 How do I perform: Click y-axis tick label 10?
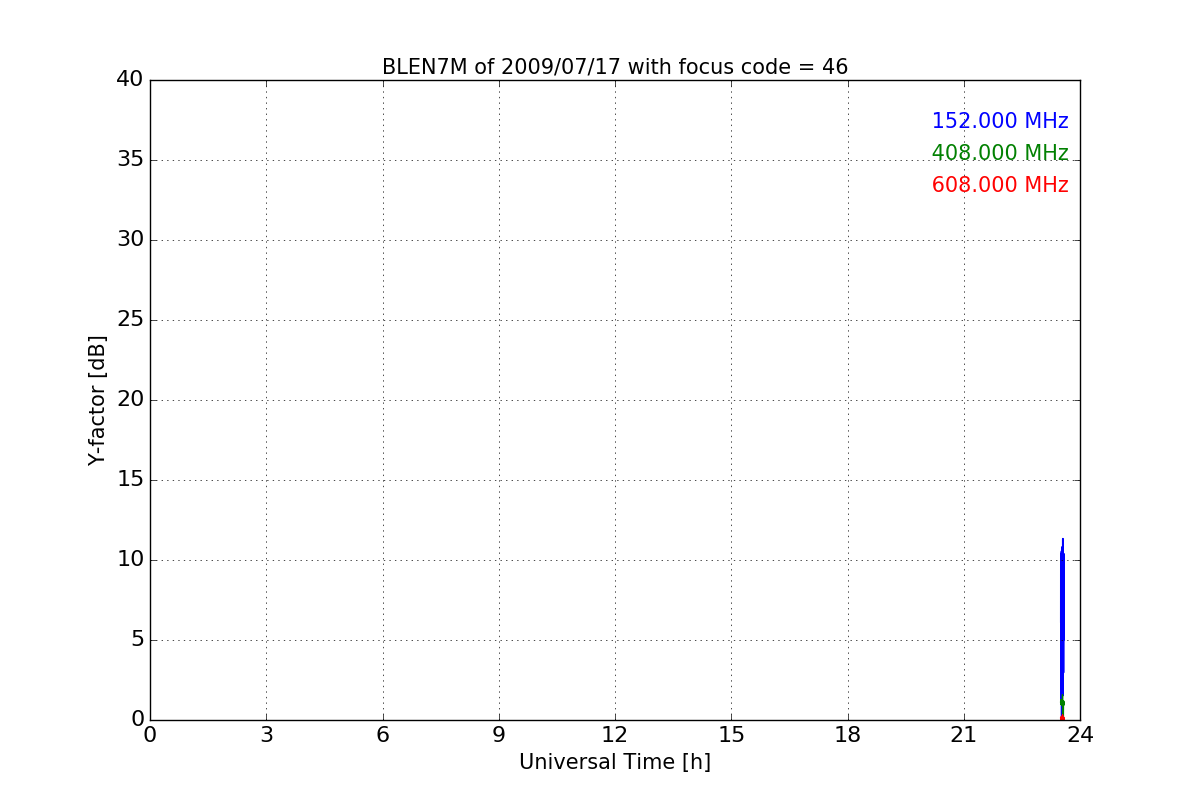tap(130, 559)
